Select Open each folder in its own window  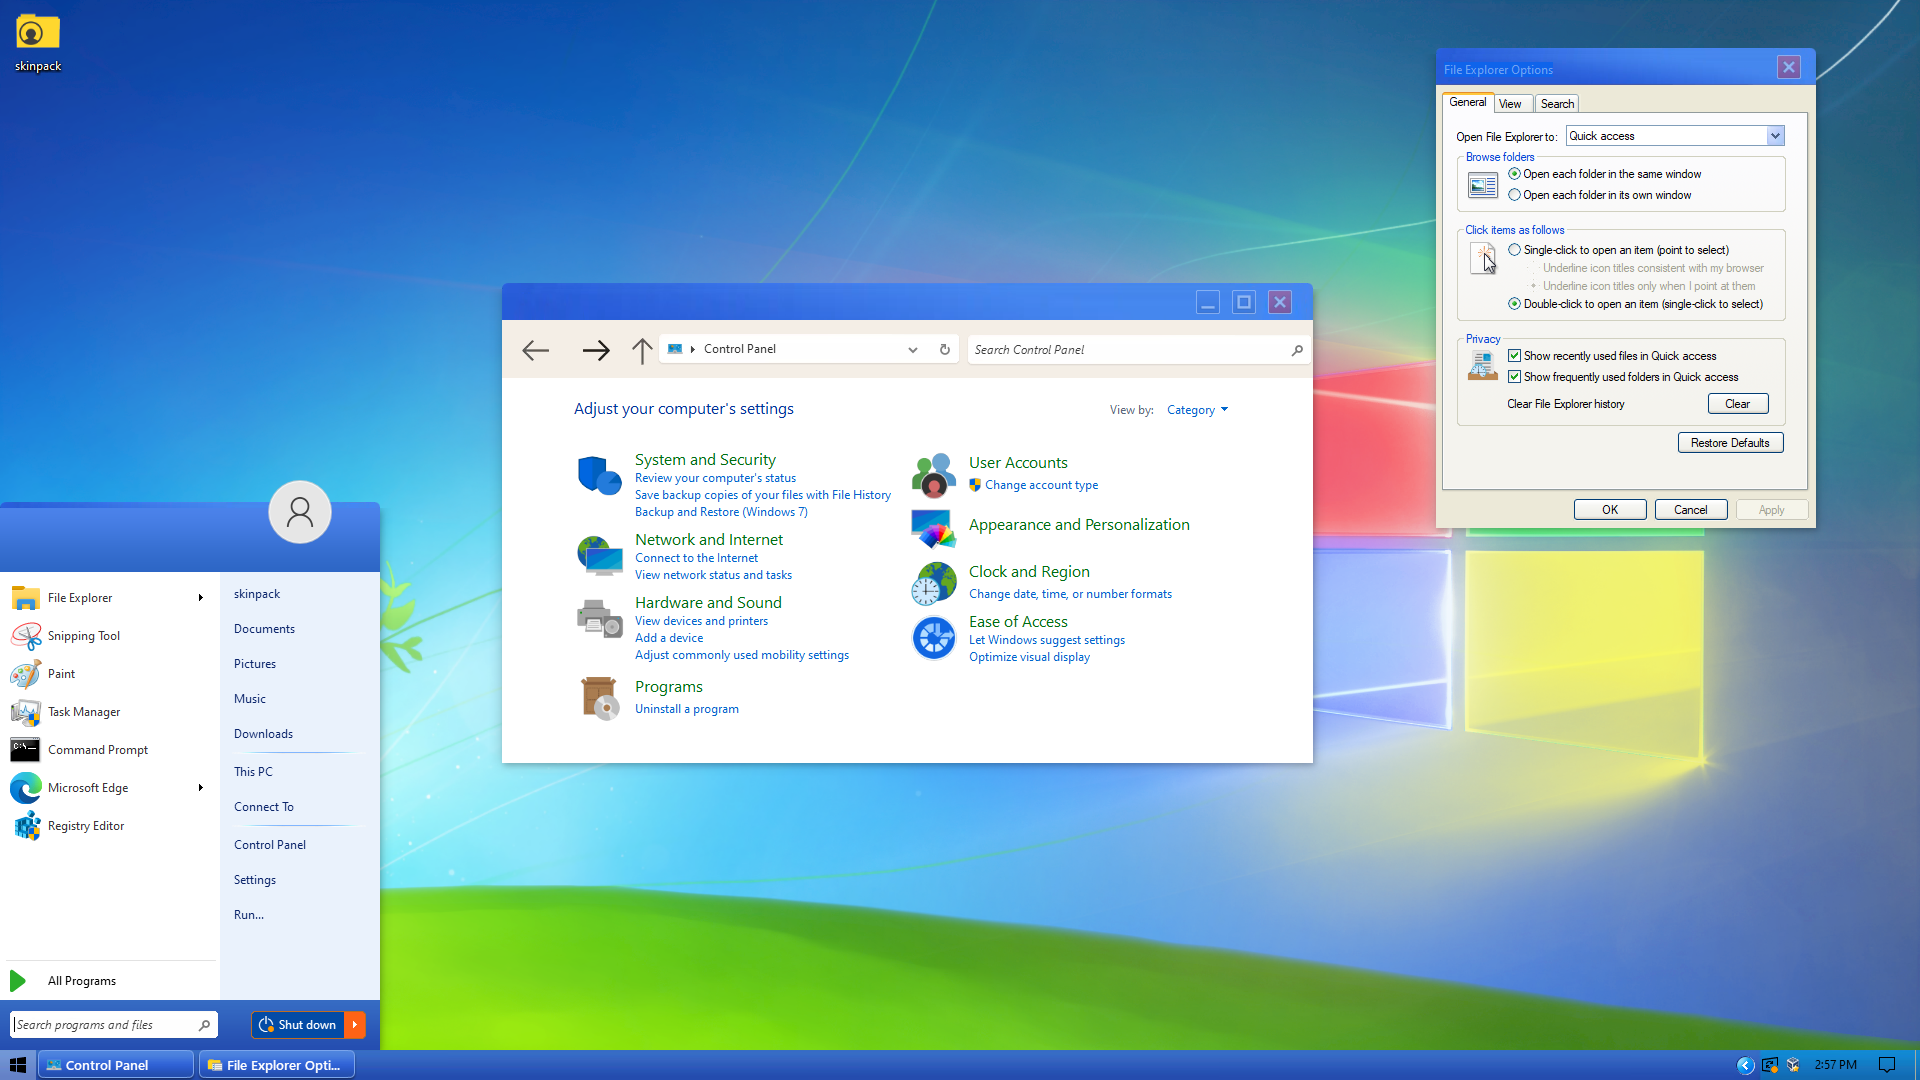[1515, 195]
